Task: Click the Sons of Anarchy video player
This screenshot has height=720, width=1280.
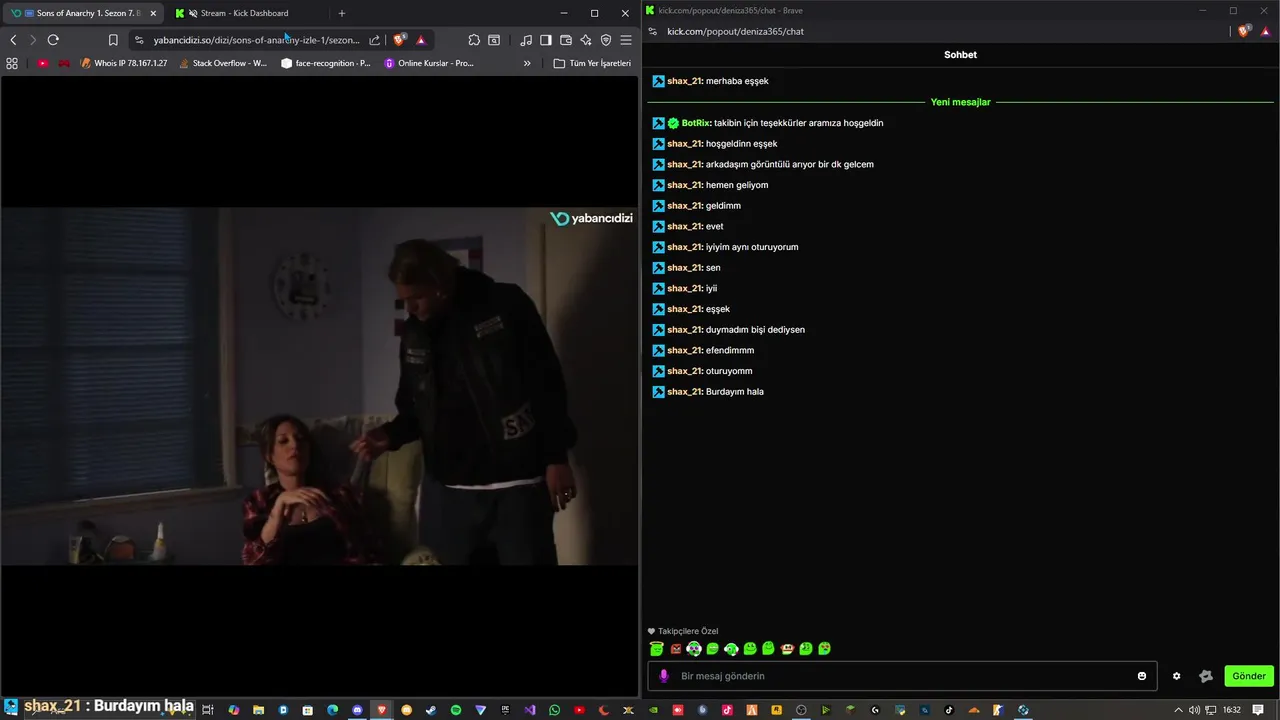Action: tap(319, 386)
